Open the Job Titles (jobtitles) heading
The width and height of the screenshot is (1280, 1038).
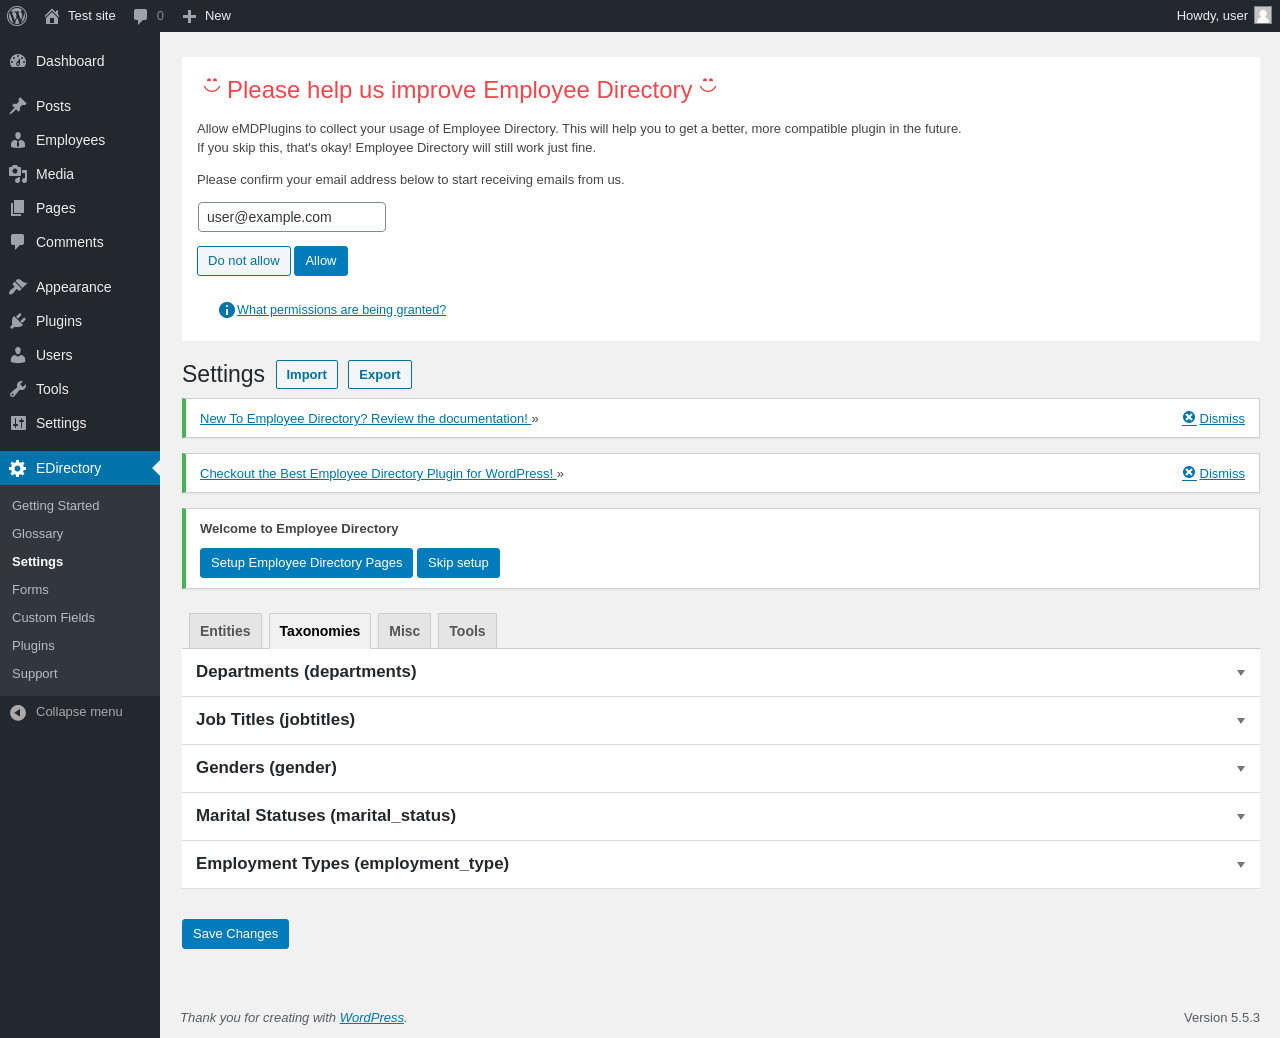tap(275, 720)
